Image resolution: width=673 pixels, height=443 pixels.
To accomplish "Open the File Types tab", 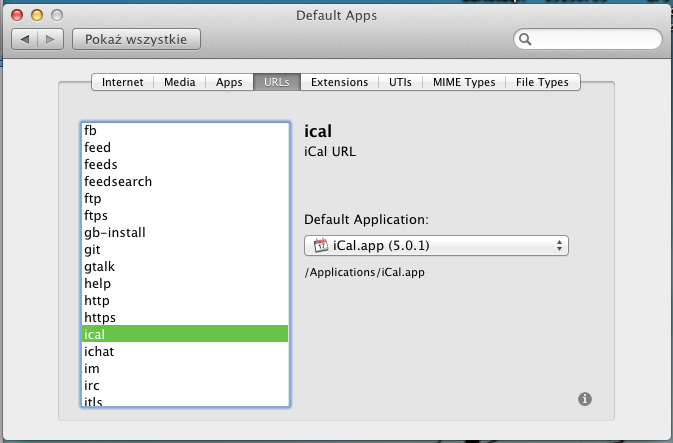I will (543, 82).
